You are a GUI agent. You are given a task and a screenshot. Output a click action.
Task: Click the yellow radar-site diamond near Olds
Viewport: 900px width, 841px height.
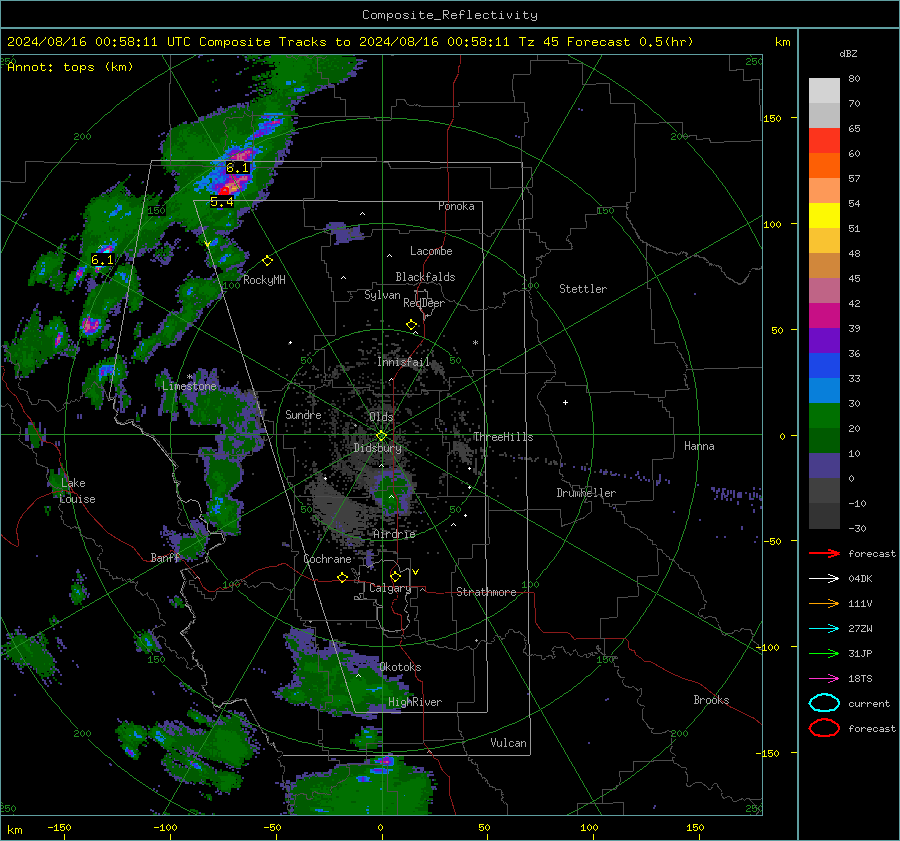click(381, 436)
